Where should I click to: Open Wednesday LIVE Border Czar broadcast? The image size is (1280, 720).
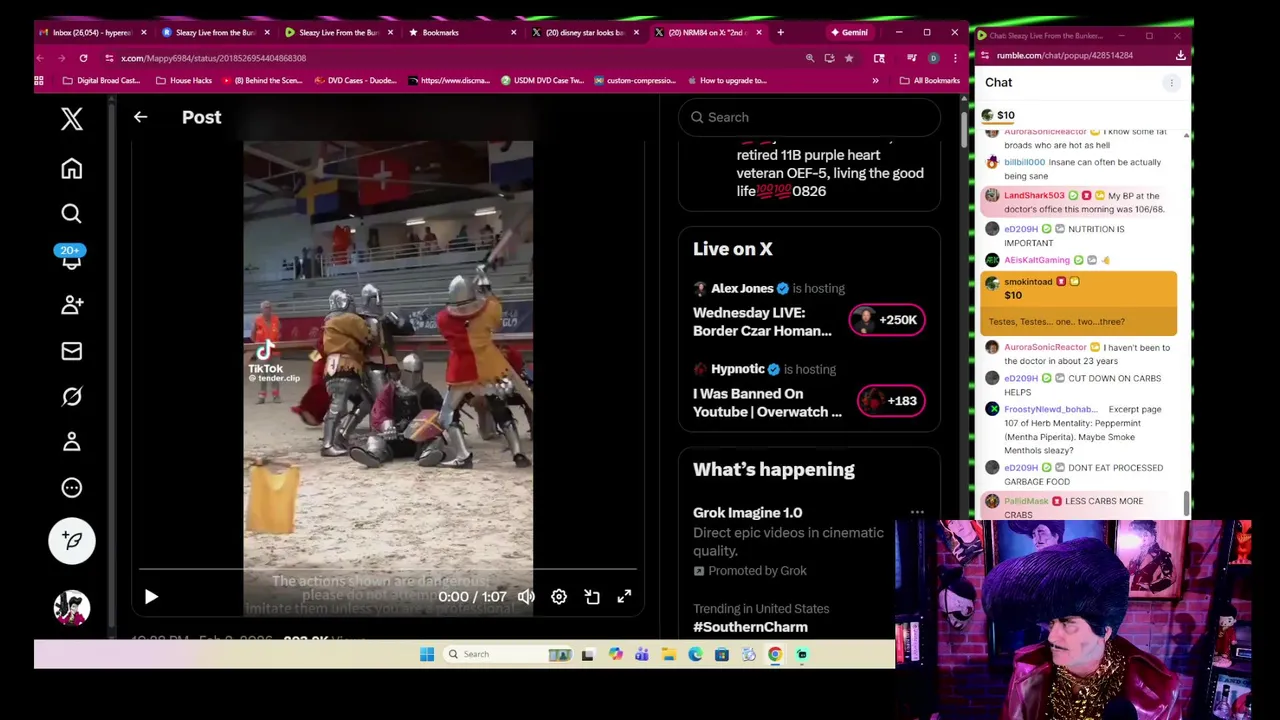click(762, 322)
